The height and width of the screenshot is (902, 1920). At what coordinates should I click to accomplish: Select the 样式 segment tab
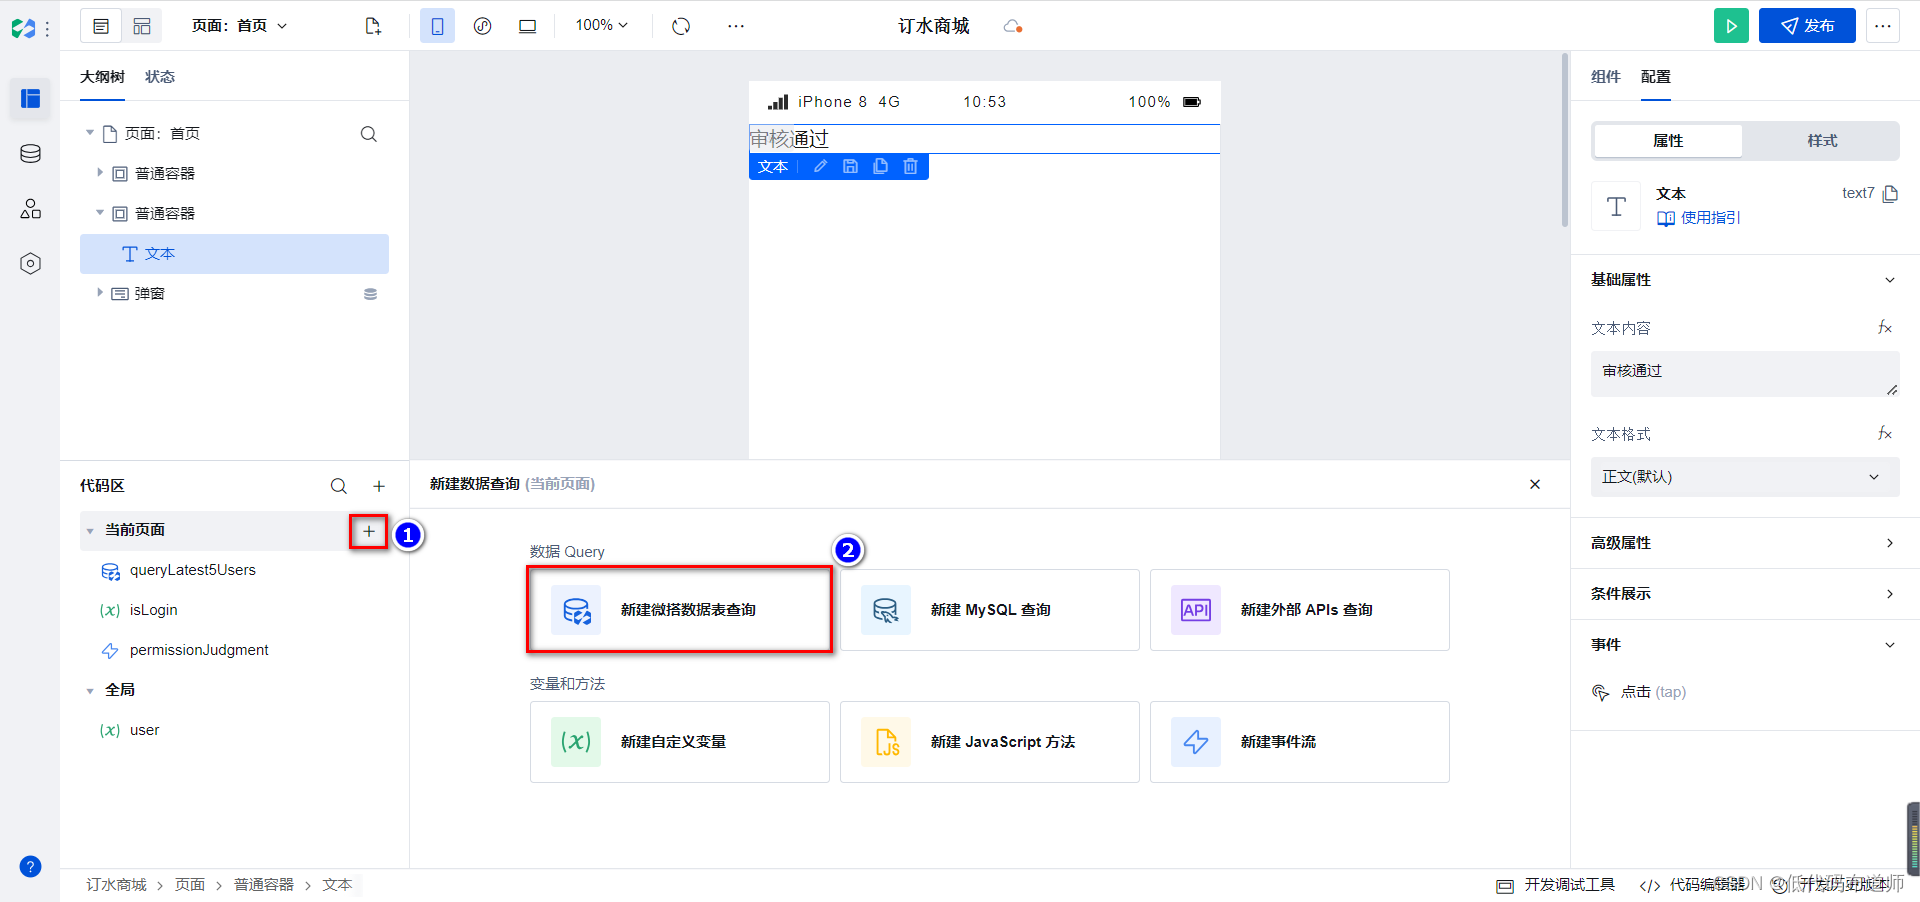[1822, 141]
